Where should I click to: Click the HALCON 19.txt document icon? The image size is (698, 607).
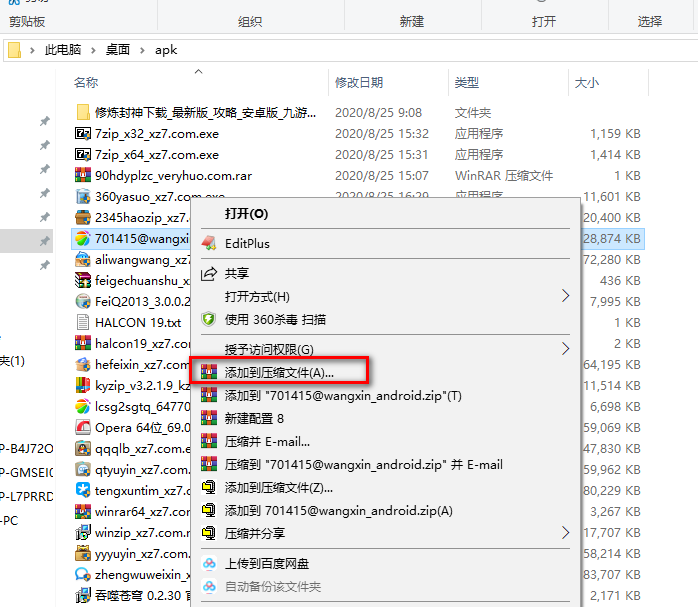pos(83,322)
